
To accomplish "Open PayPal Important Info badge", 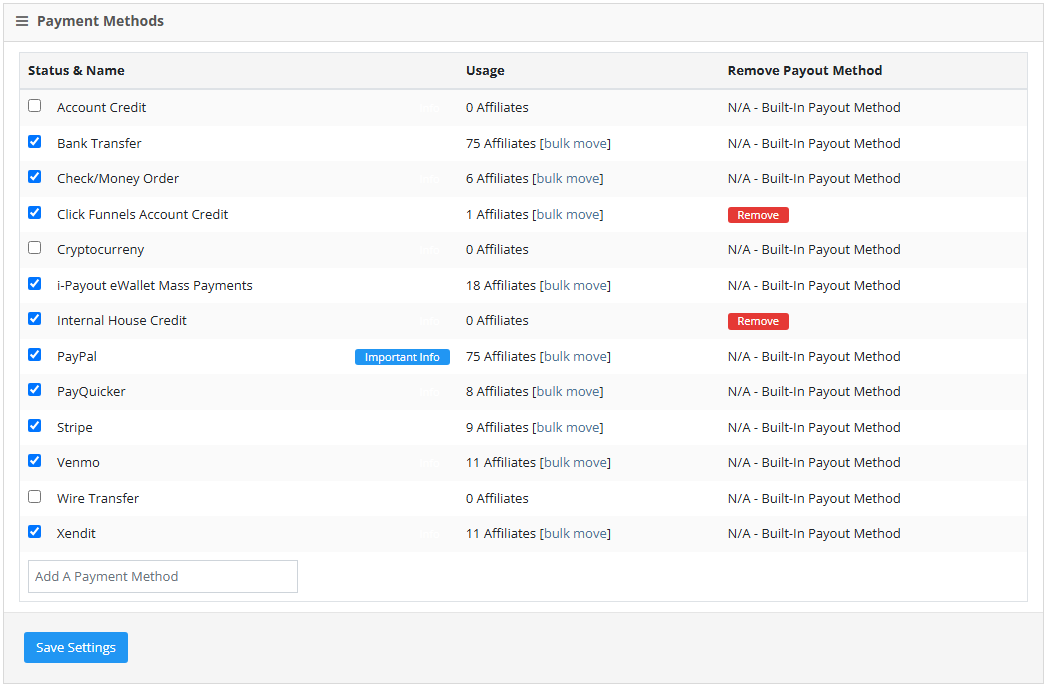I will tap(402, 357).
